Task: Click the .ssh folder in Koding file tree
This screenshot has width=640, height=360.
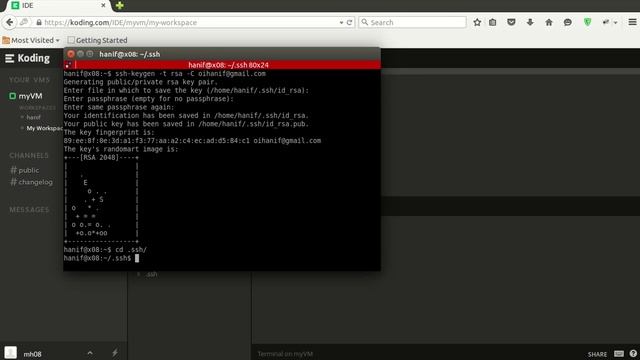Action: [x=151, y=274]
